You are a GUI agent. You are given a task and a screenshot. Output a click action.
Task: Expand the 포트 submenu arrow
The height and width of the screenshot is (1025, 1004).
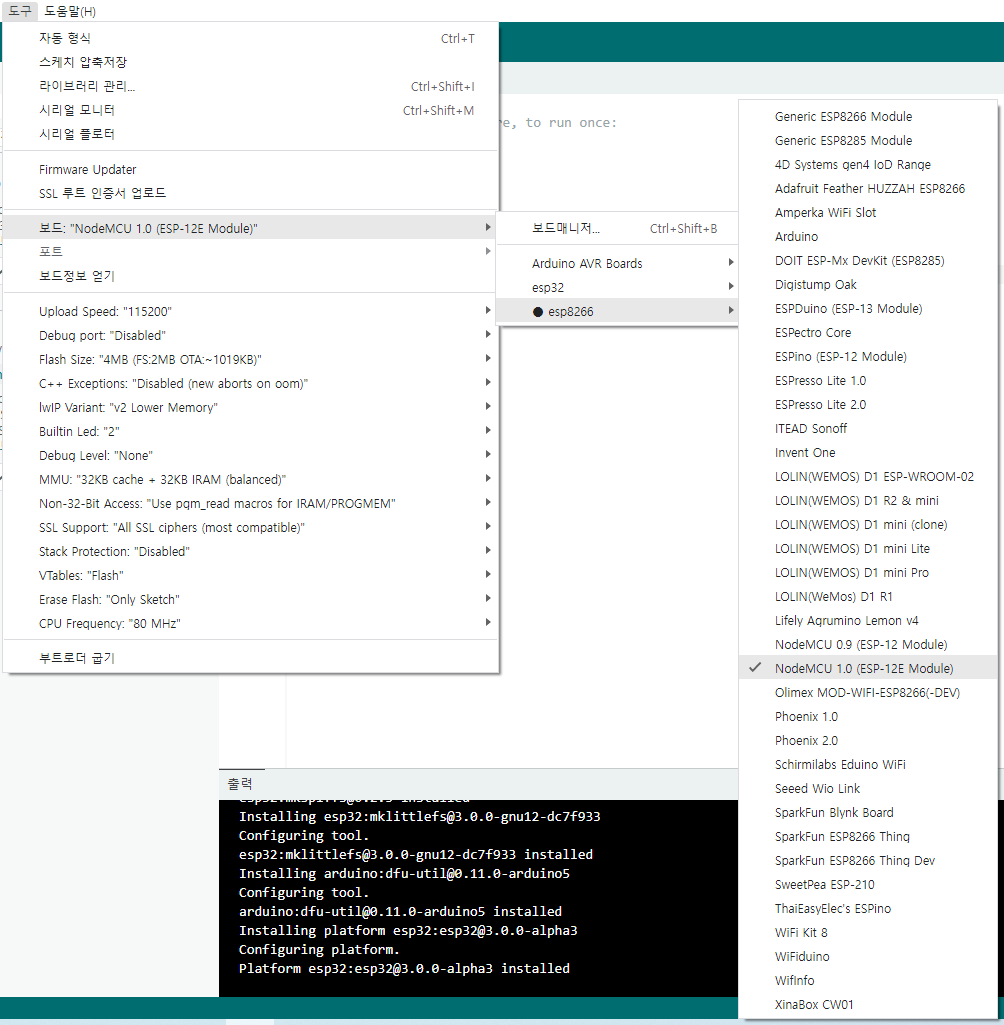(488, 252)
